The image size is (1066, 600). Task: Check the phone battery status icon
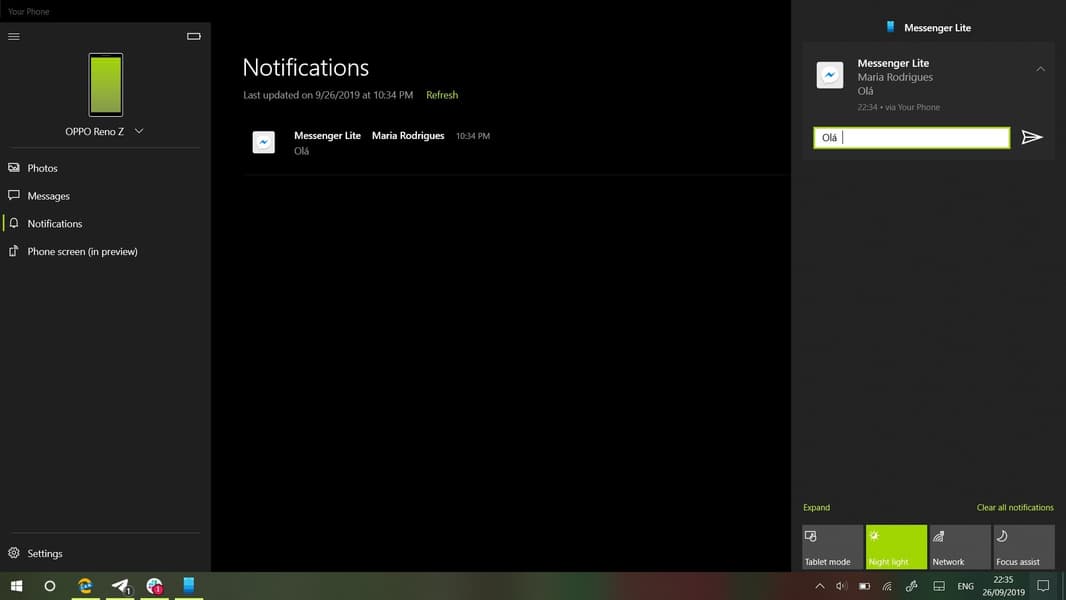pyautogui.click(x=194, y=36)
